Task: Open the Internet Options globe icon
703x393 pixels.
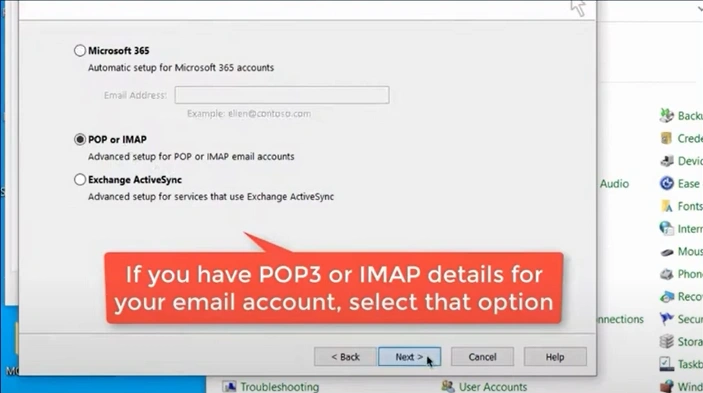Action: 667,229
